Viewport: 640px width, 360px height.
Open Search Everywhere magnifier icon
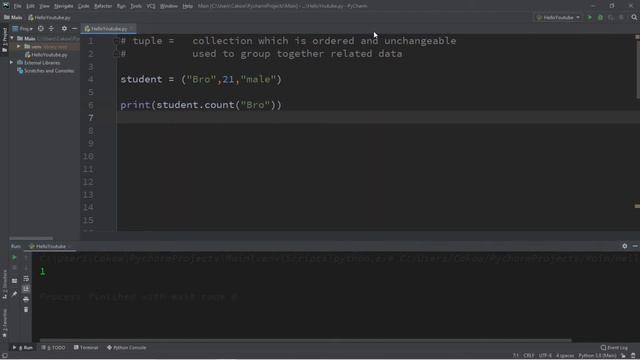(634, 18)
